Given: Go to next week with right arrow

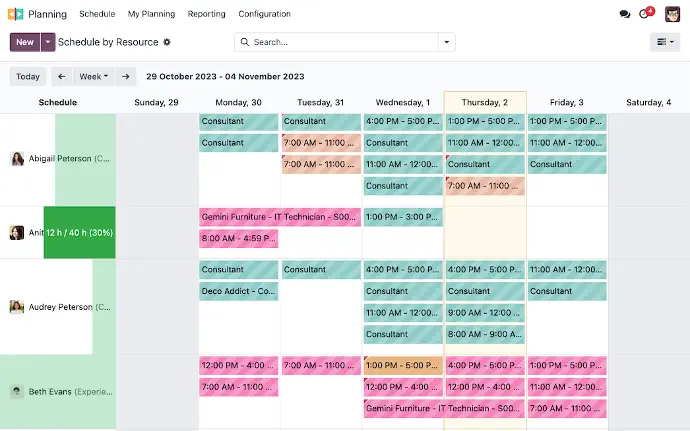Looking at the screenshot, I should click(126, 76).
